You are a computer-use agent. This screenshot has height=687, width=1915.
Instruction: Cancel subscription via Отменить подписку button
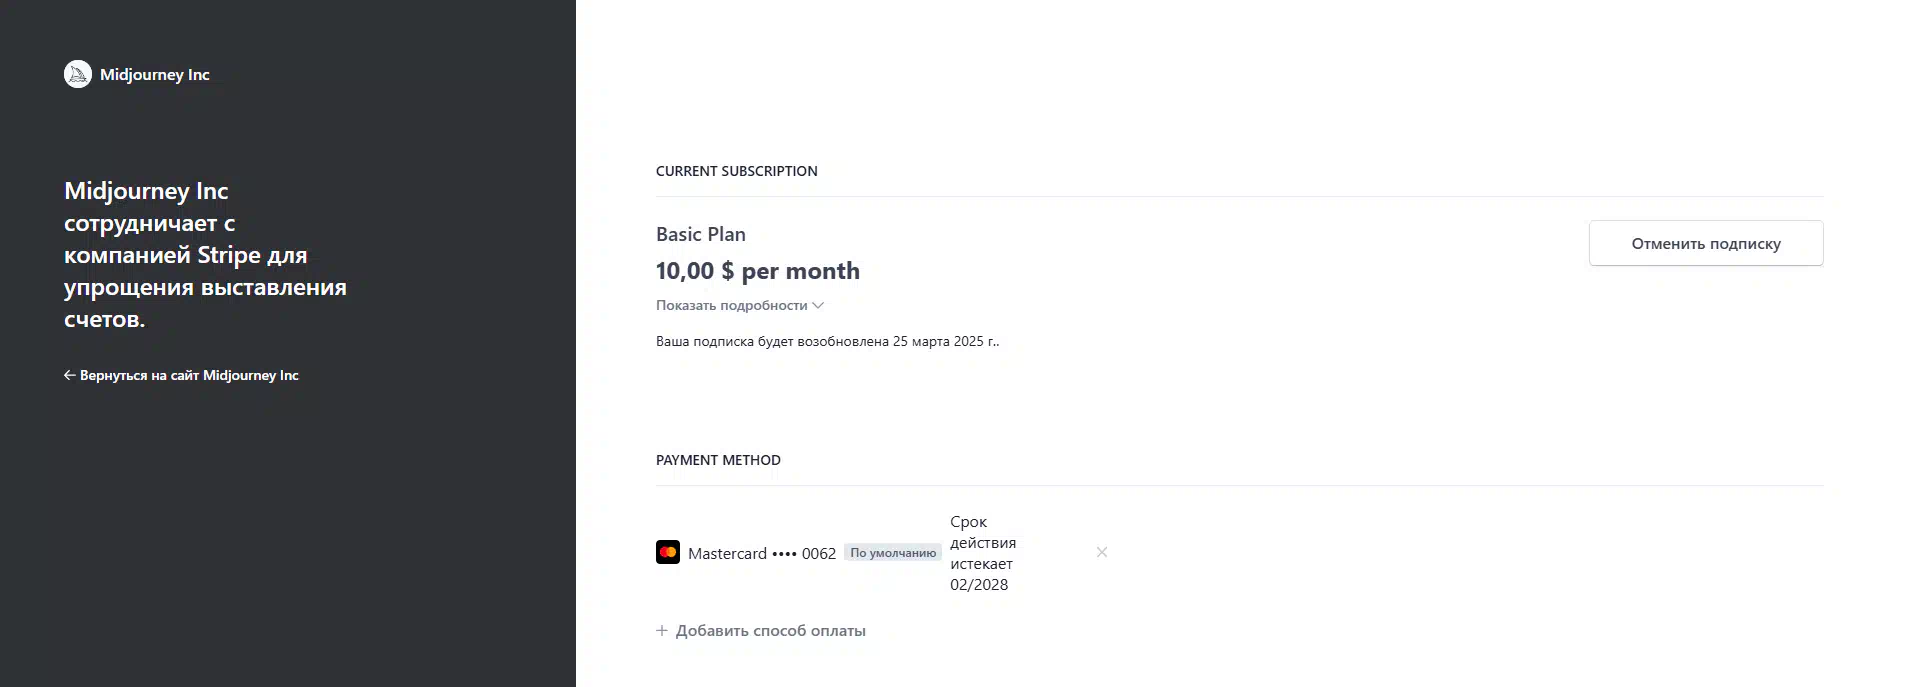tap(1705, 243)
